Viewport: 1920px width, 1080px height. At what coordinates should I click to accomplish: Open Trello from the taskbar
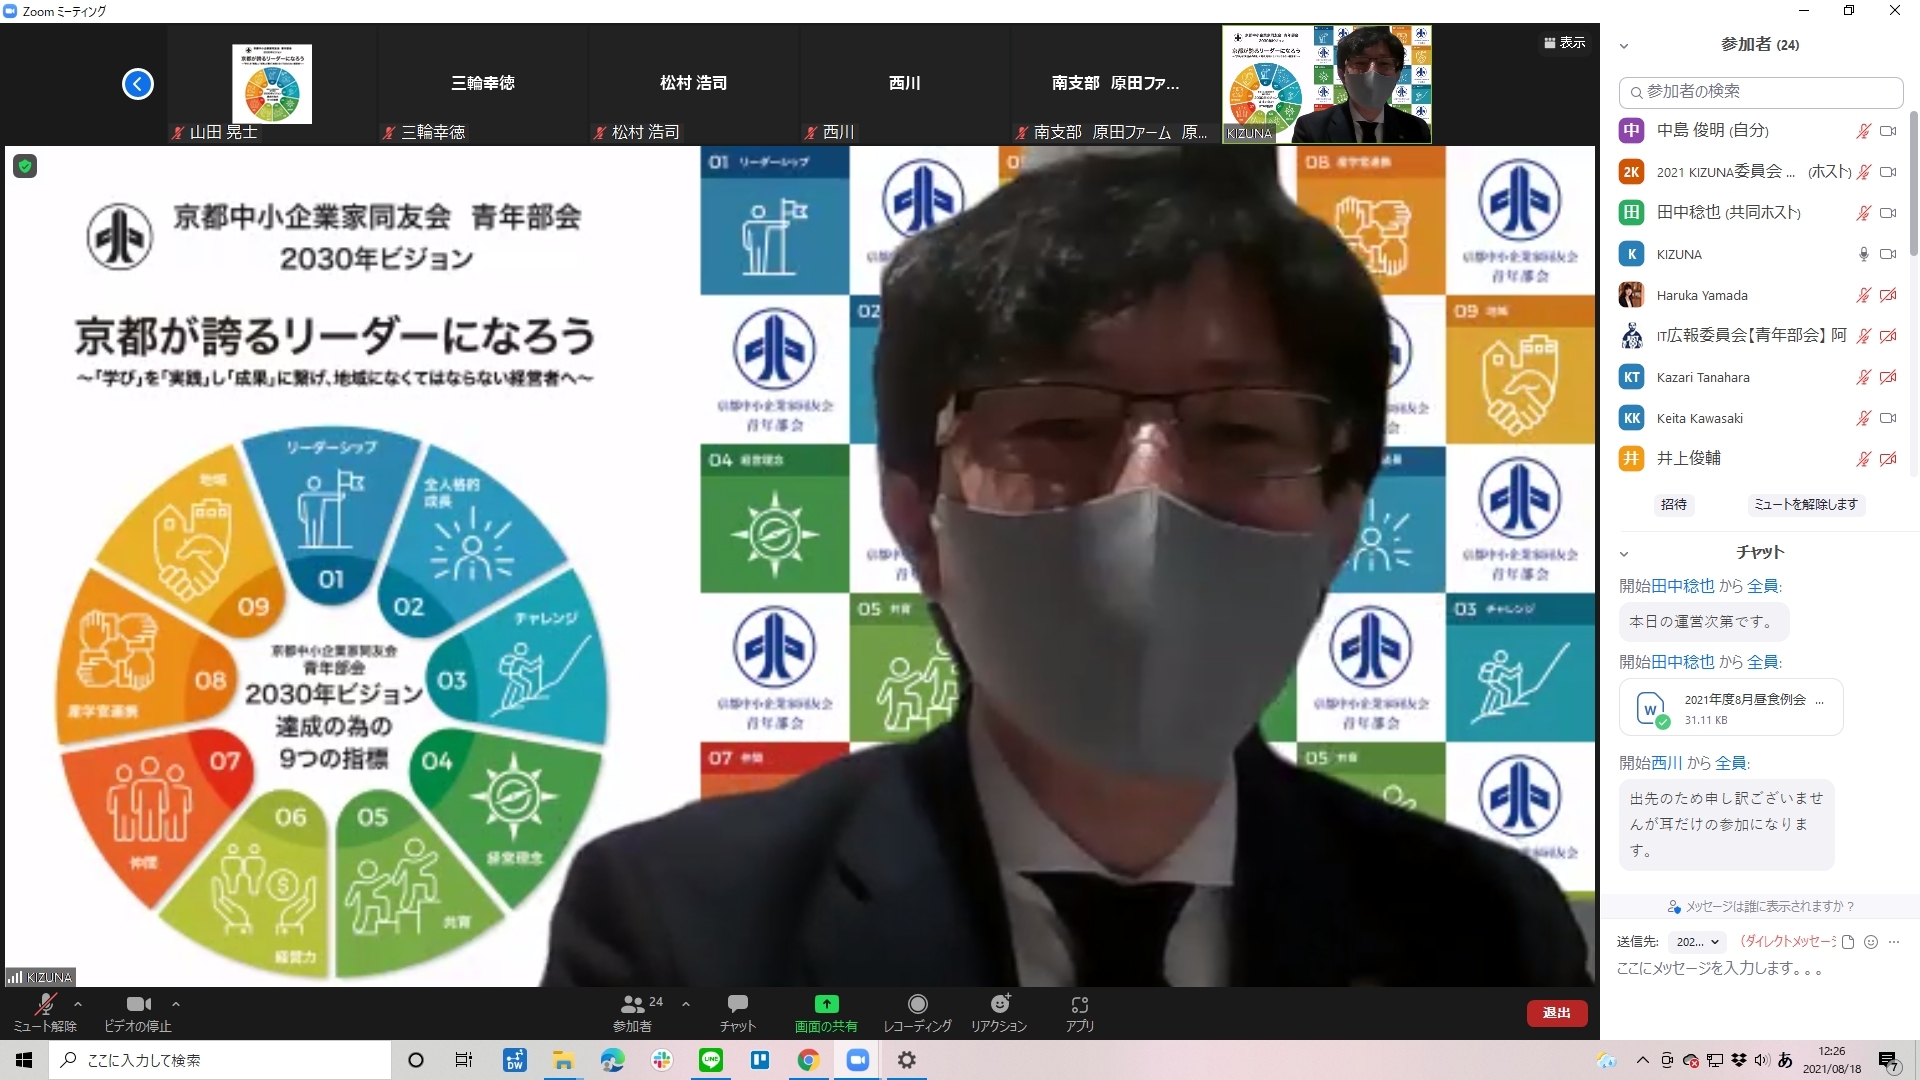click(759, 1060)
